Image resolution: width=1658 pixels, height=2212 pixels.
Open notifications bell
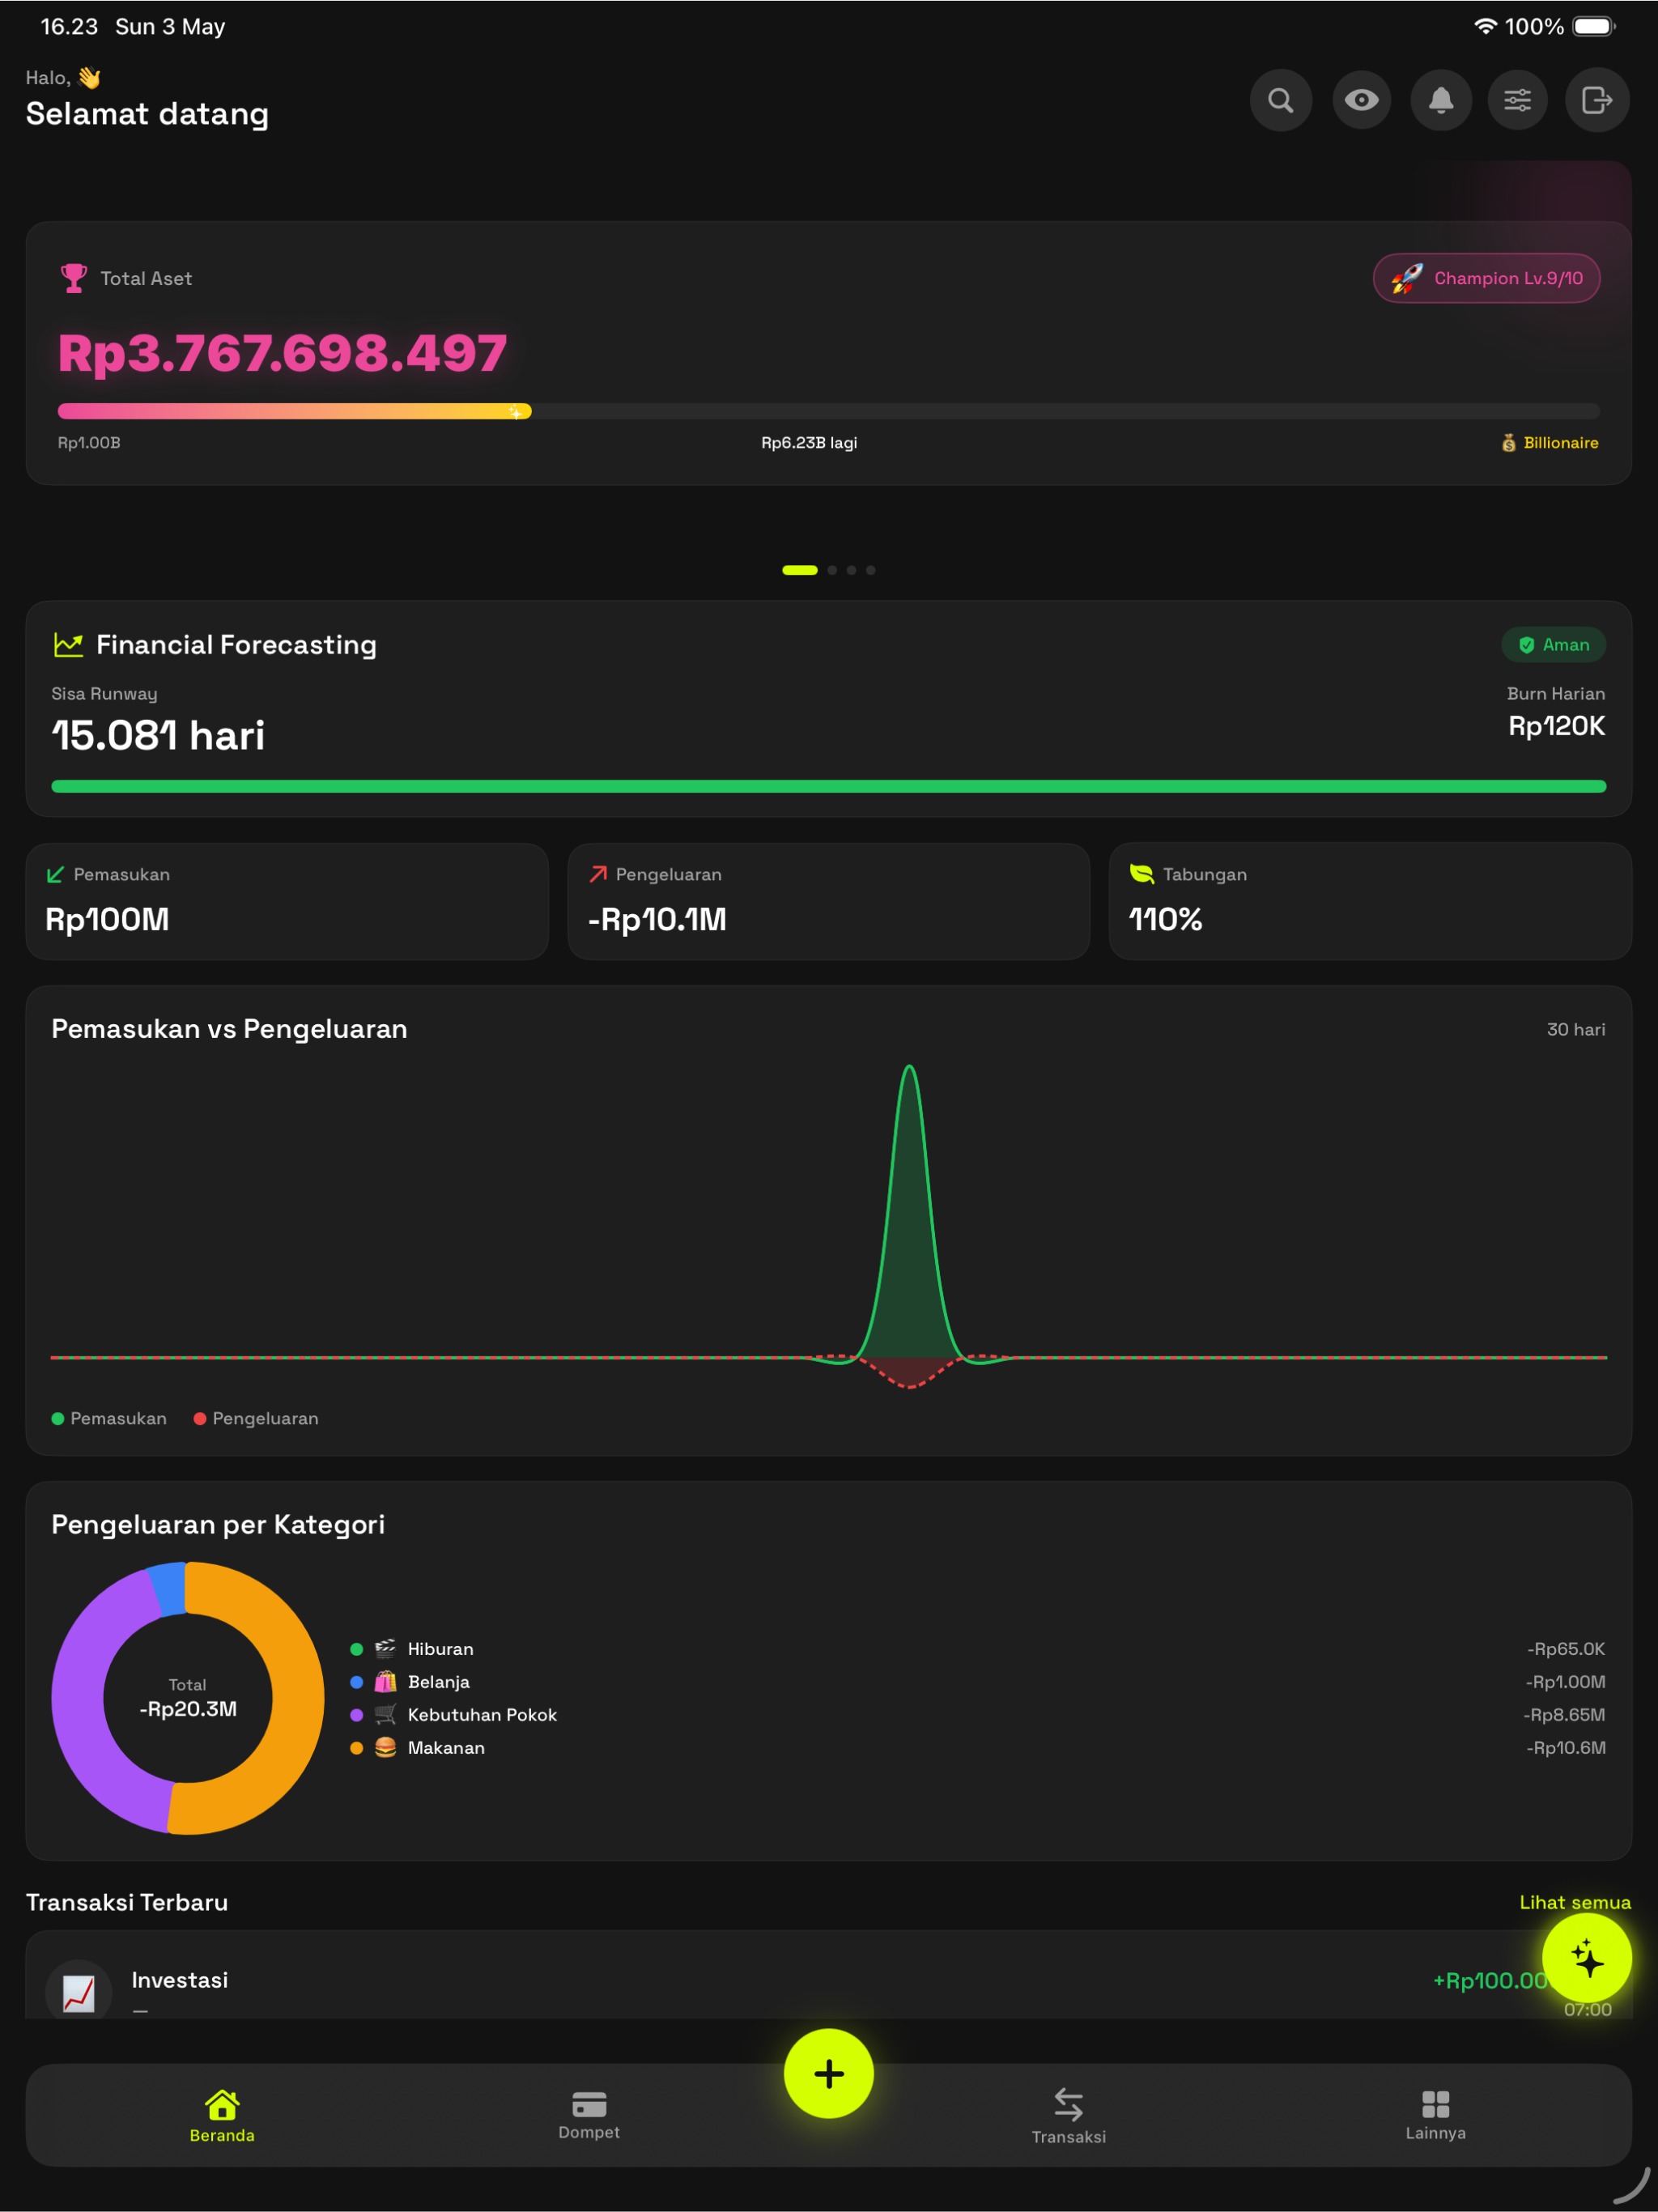click(x=1440, y=100)
